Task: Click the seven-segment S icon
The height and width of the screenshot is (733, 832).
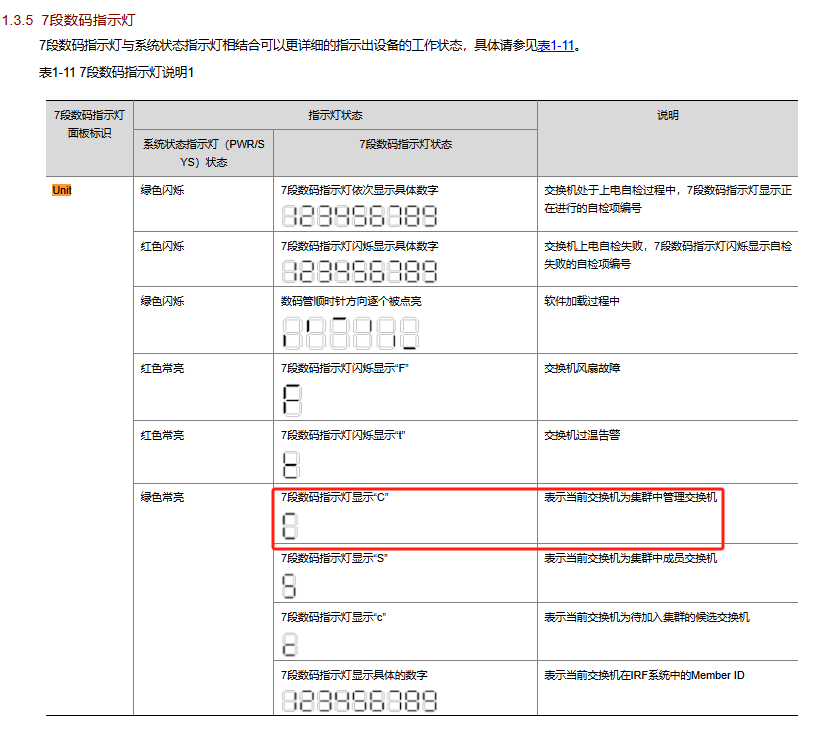Action: tap(289, 586)
